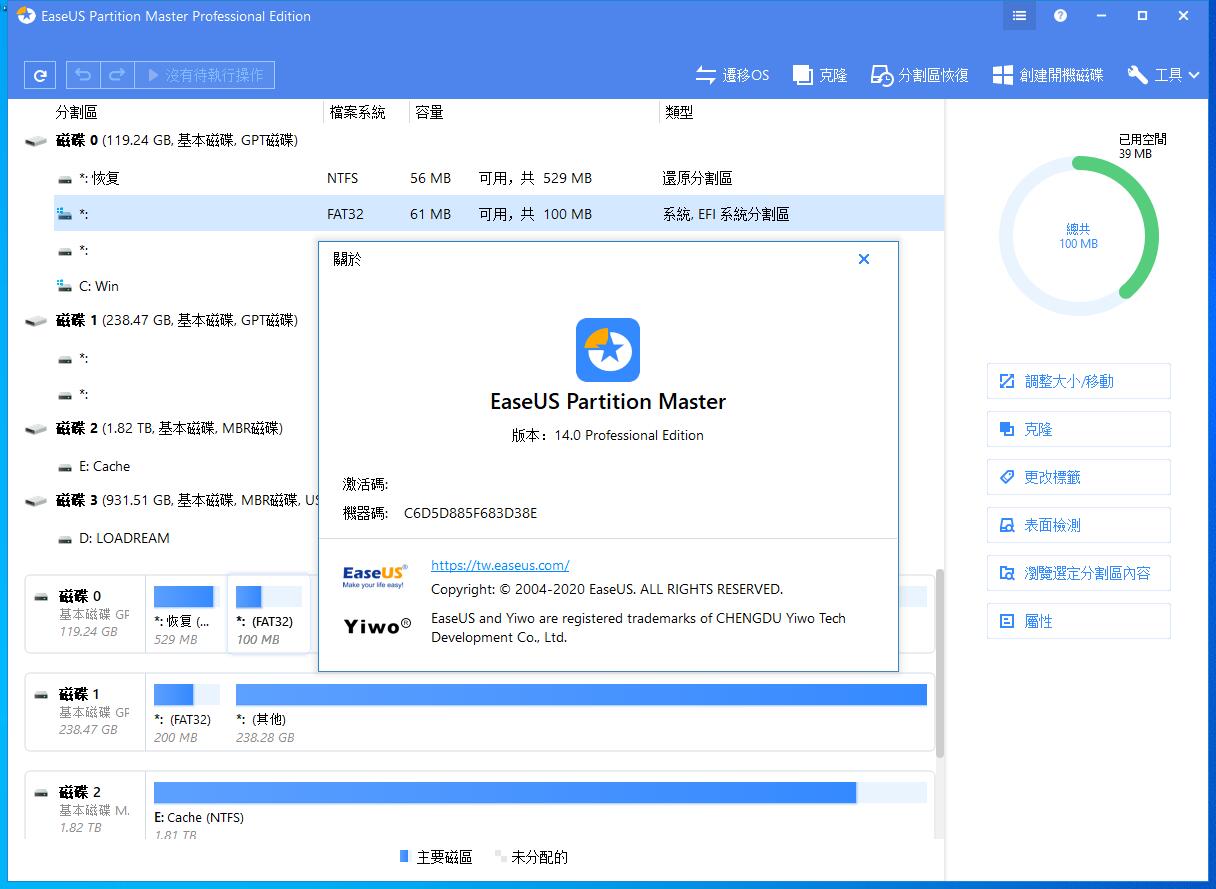Click the Windows icon beside C: Win
Image resolution: width=1216 pixels, height=889 pixels.
coord(65,286)
